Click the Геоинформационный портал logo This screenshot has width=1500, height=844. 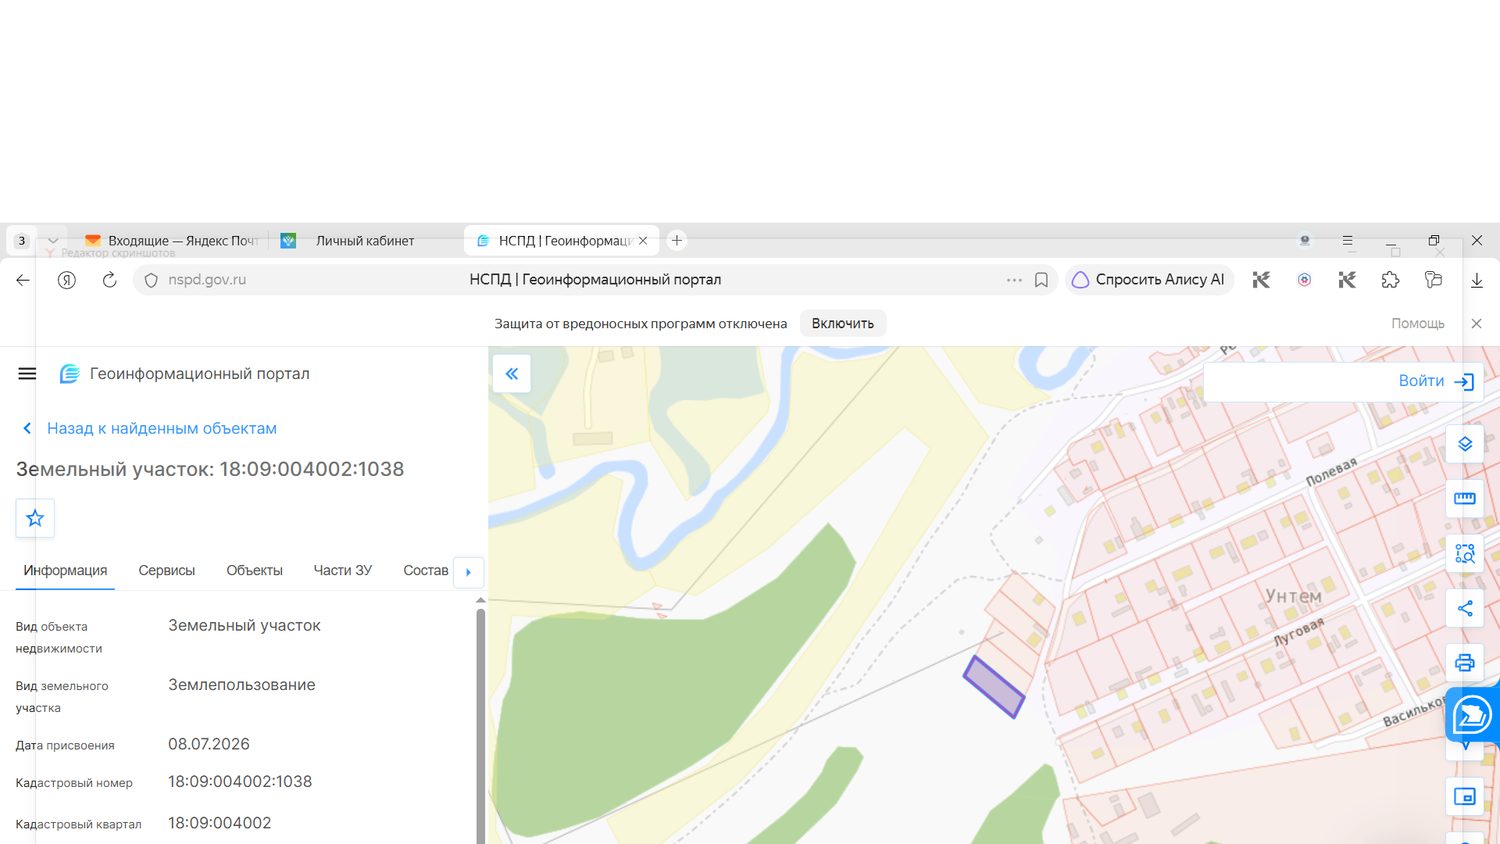(x=185, y=374)
